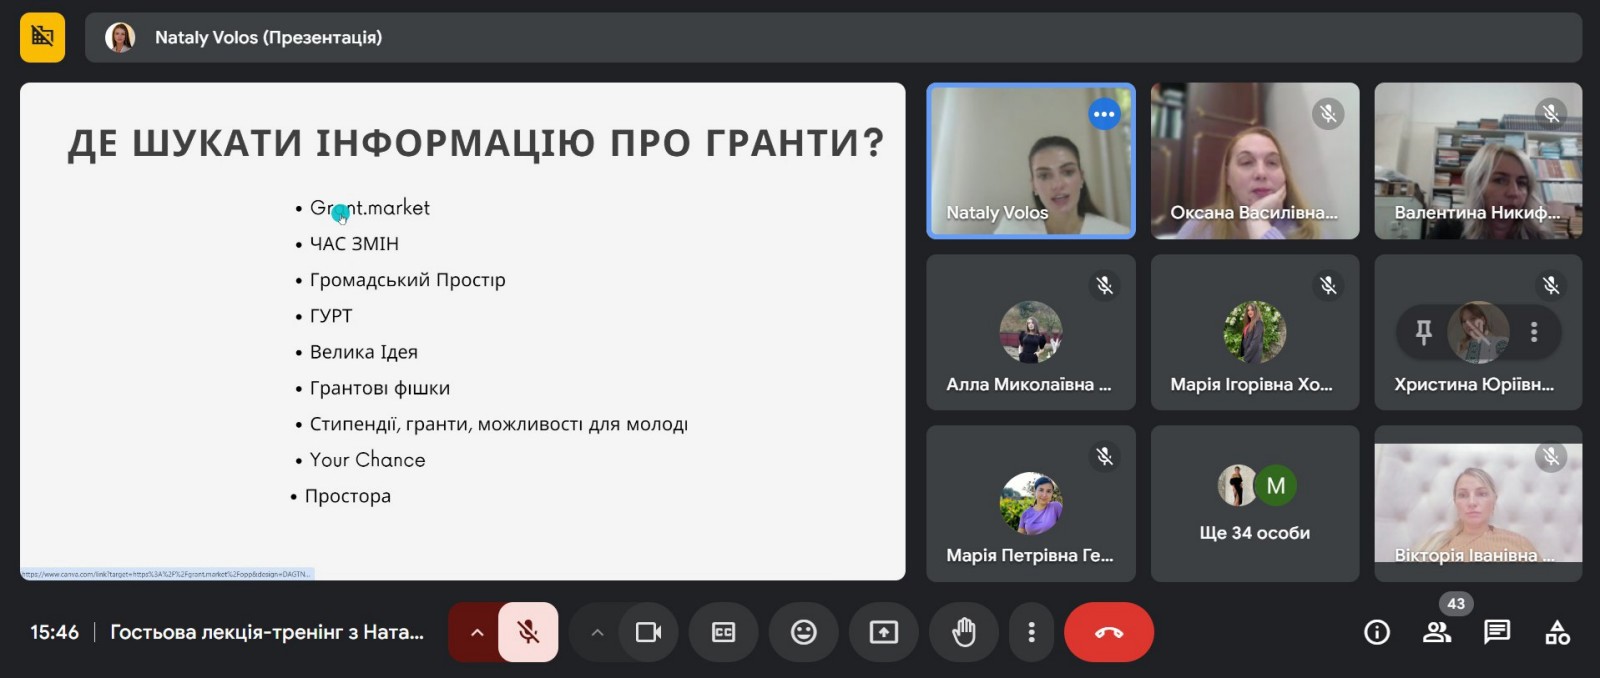Click muted mic icon on Марія Петрівна tile
1600x678 pixels.
[x=1104, y=456]
